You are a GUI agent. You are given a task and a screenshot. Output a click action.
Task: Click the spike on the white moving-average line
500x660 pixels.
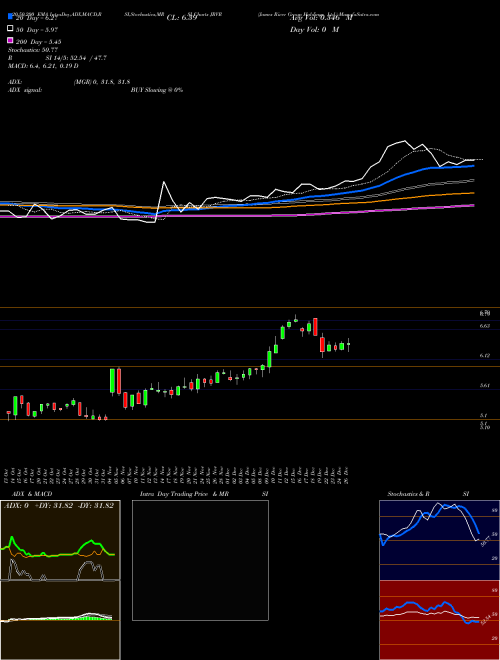pos(164,182)
